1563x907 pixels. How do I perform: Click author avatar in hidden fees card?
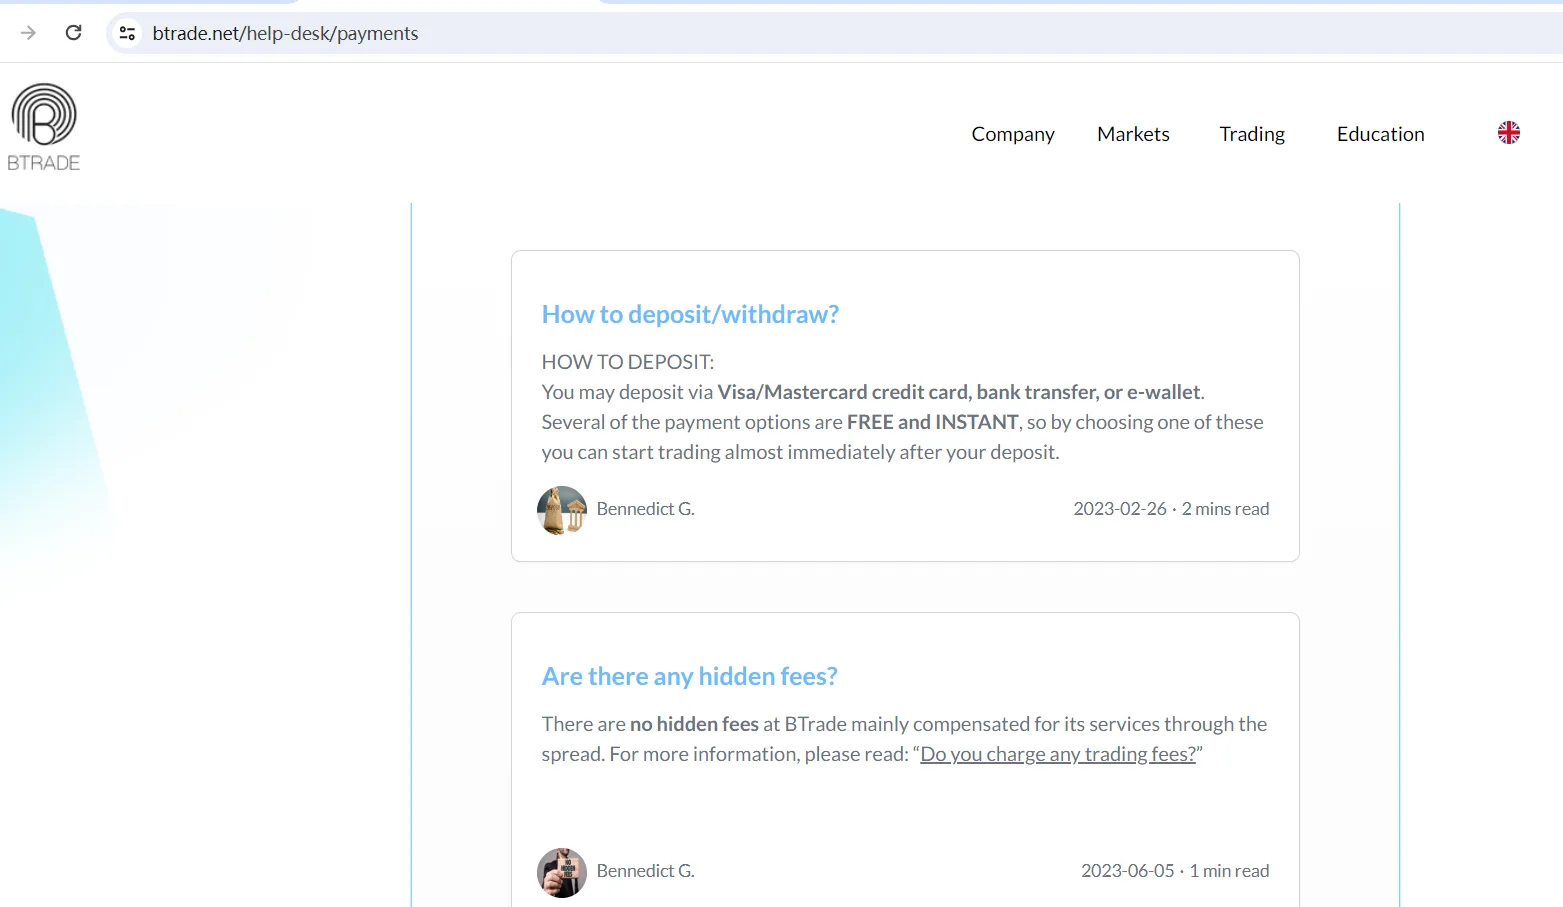coord(562,872)
